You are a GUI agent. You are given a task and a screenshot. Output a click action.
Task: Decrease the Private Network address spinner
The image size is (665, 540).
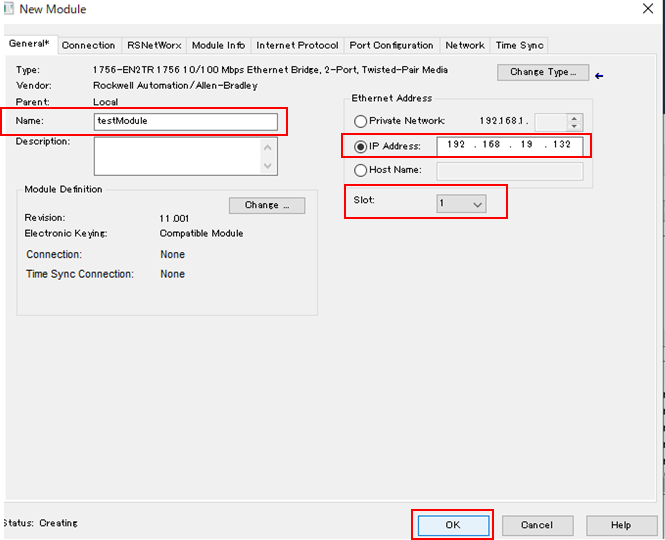574,126
